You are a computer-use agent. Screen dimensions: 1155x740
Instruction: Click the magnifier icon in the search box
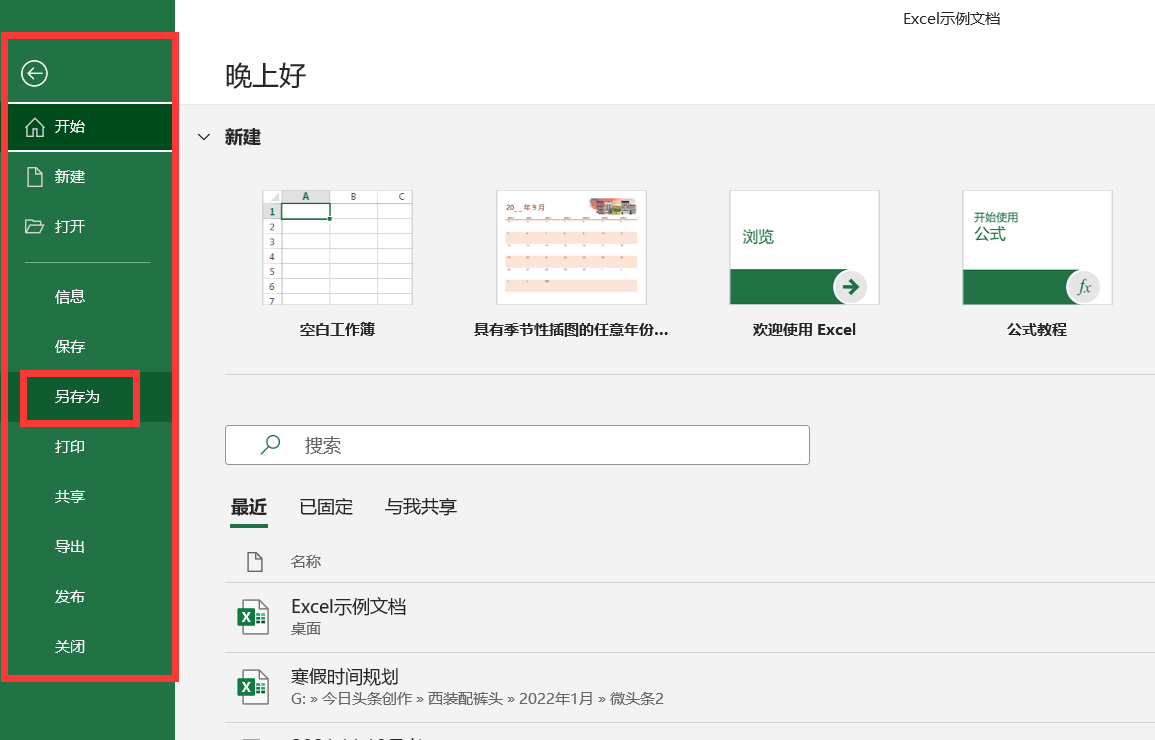pos(270,444)
